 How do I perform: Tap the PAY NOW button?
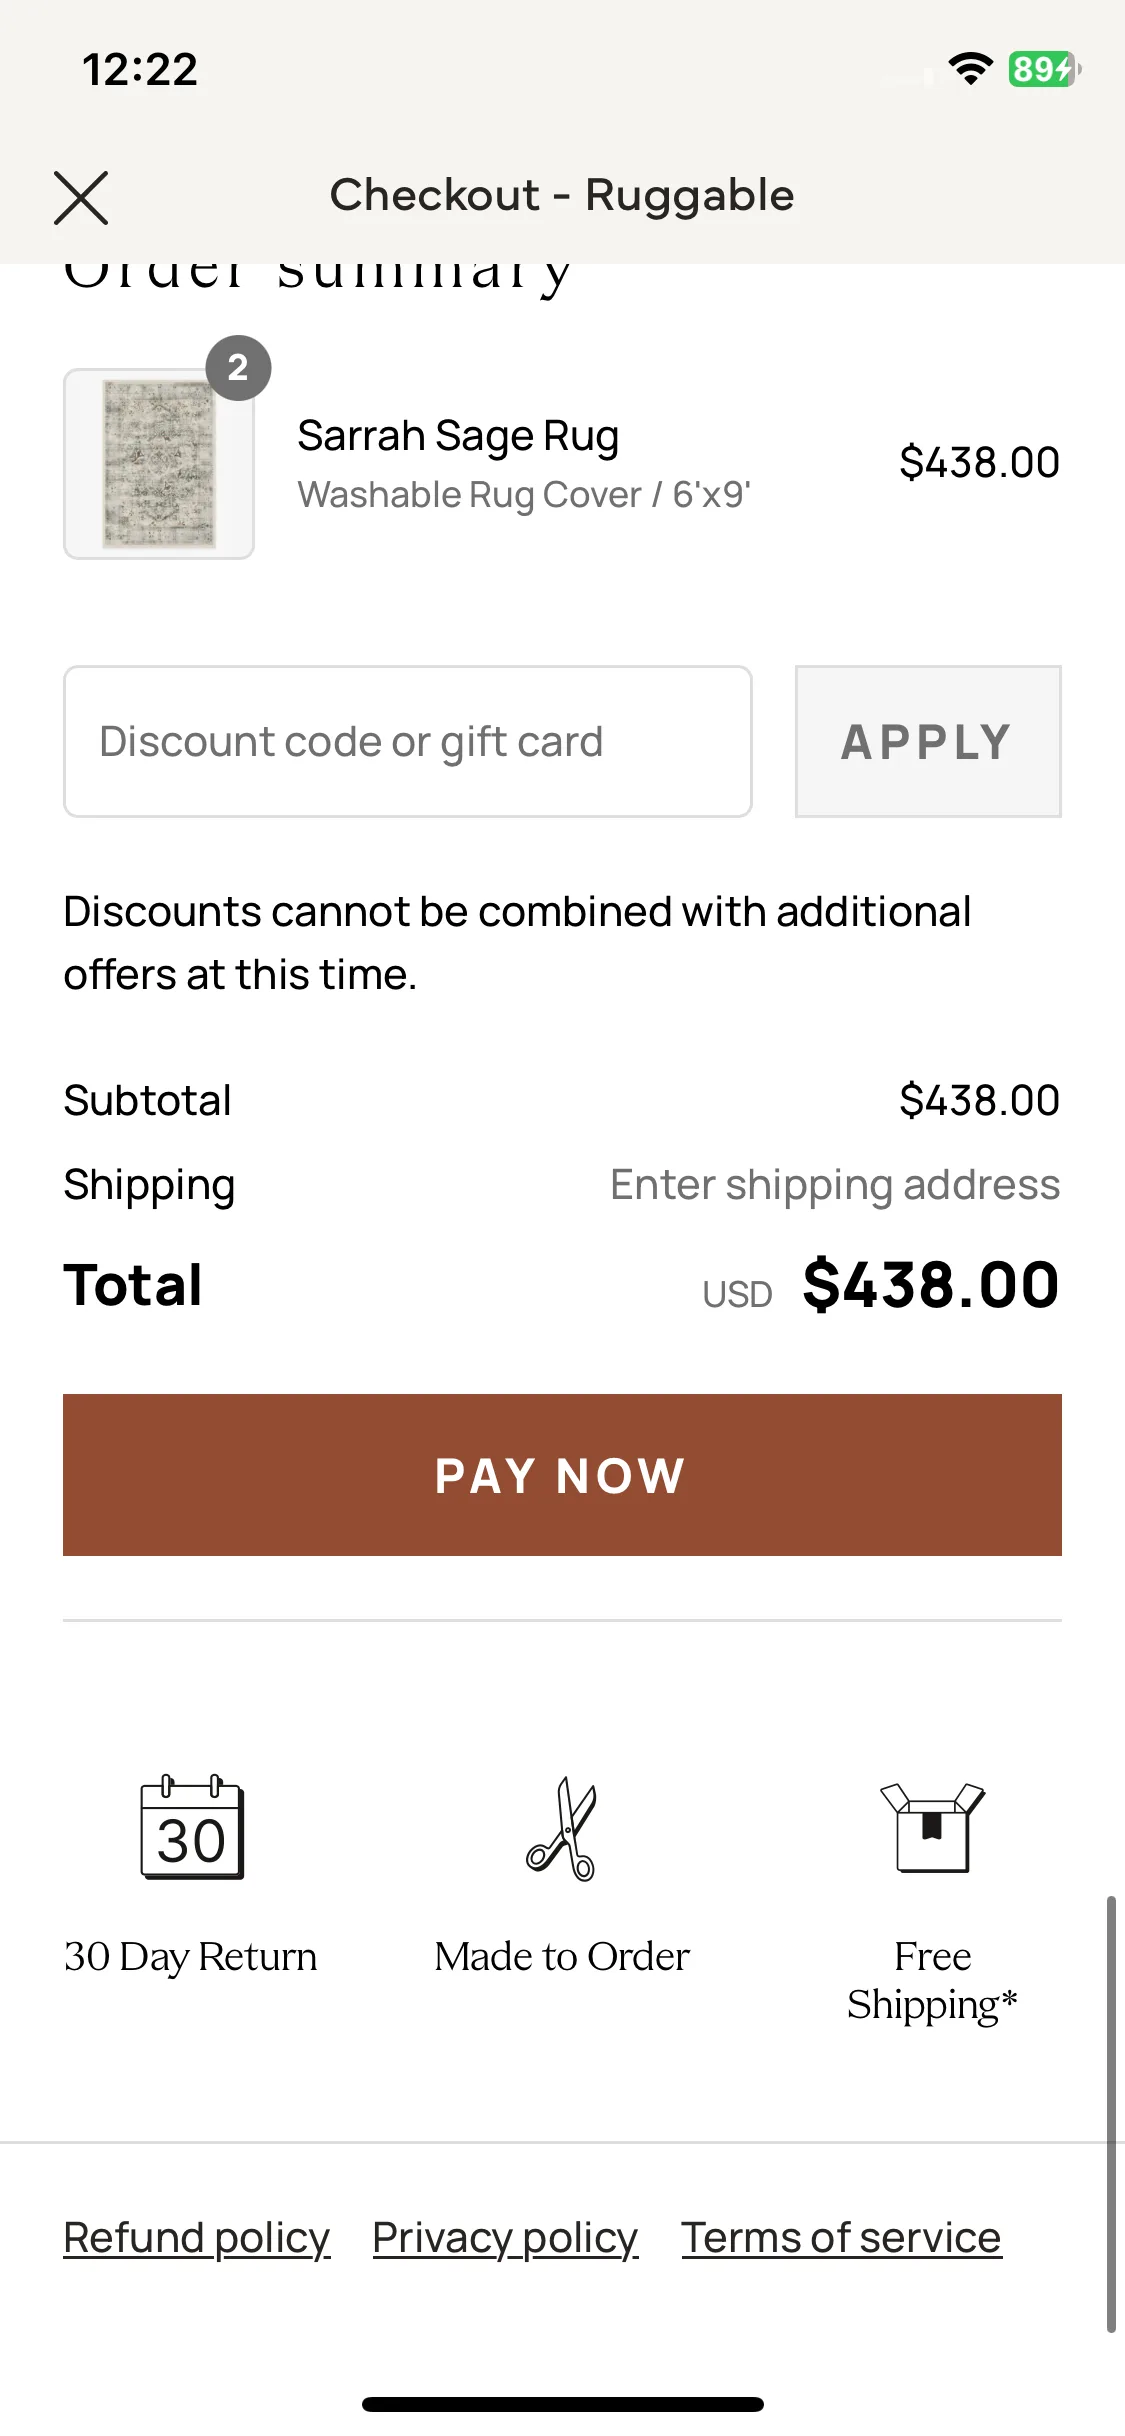pos(562,1475)
